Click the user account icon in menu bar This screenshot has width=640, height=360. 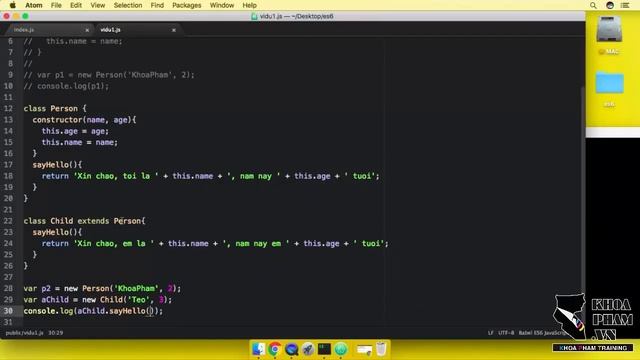pos(610,5)
